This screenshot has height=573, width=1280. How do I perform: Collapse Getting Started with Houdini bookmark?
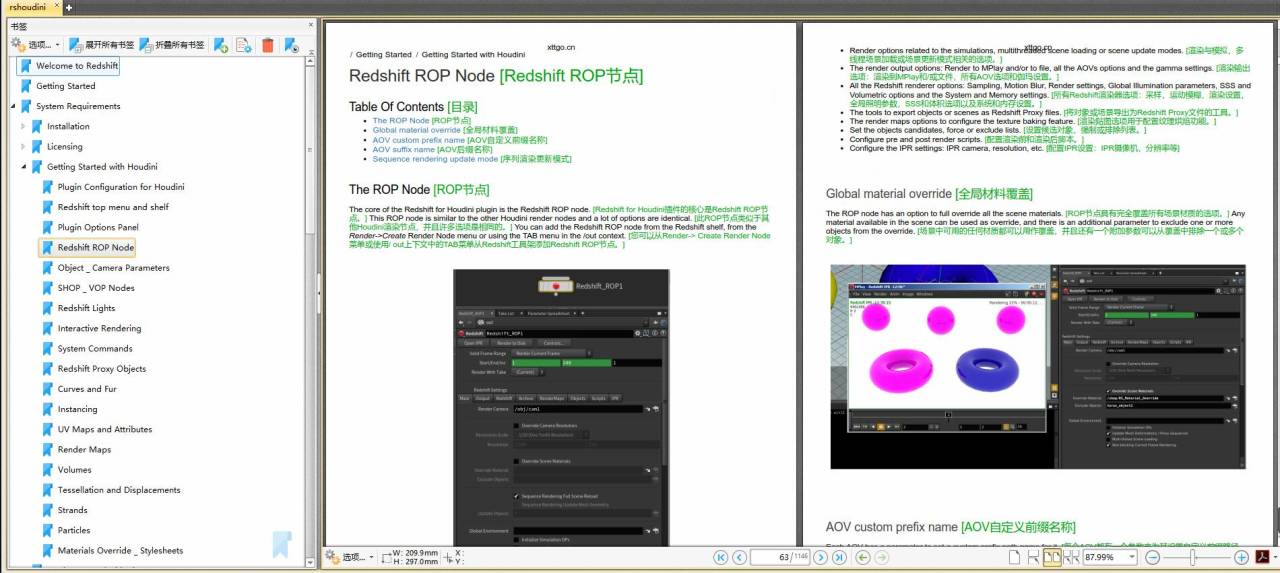(24, 167)
